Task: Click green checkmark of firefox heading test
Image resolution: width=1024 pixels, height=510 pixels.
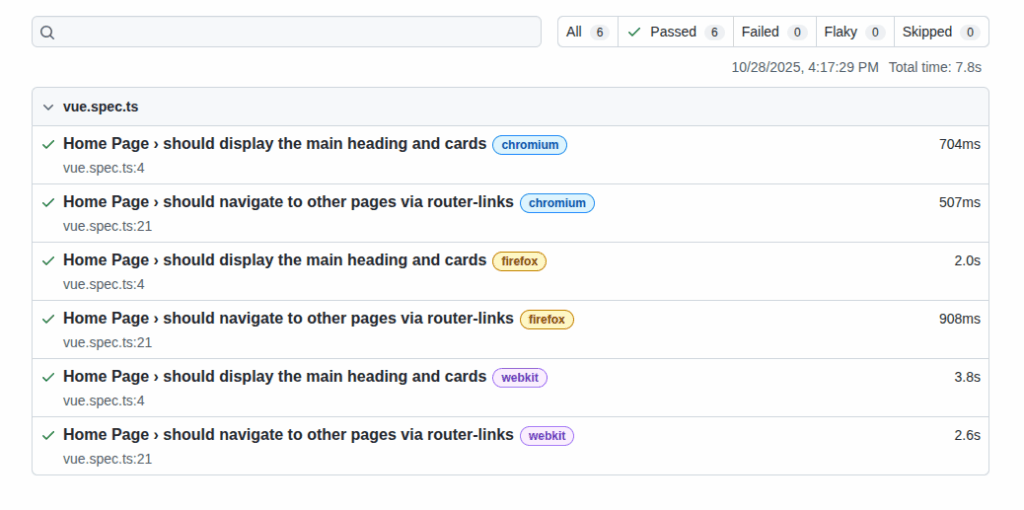Action: [x=48, y=260]
